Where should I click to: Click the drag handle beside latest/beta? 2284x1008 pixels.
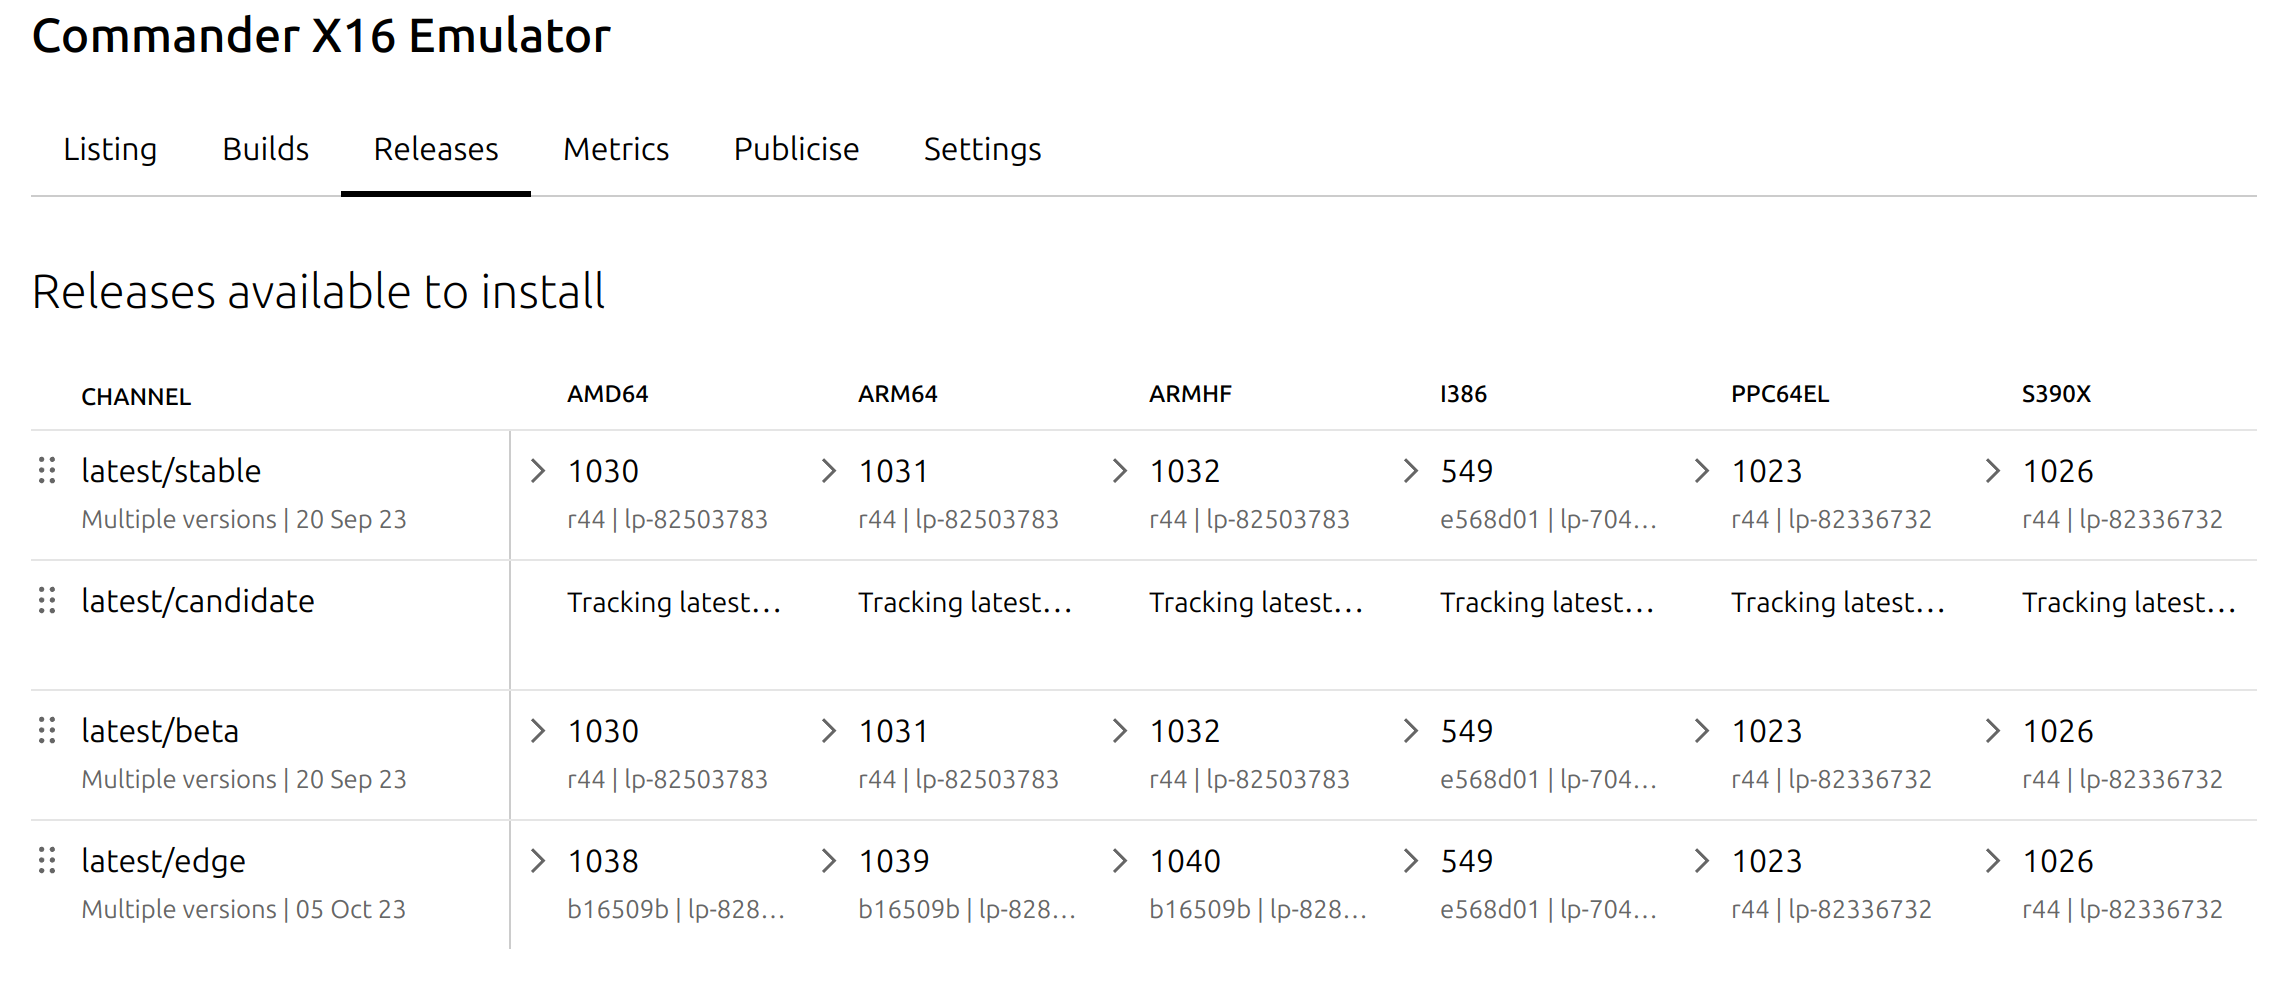(46, 731)
